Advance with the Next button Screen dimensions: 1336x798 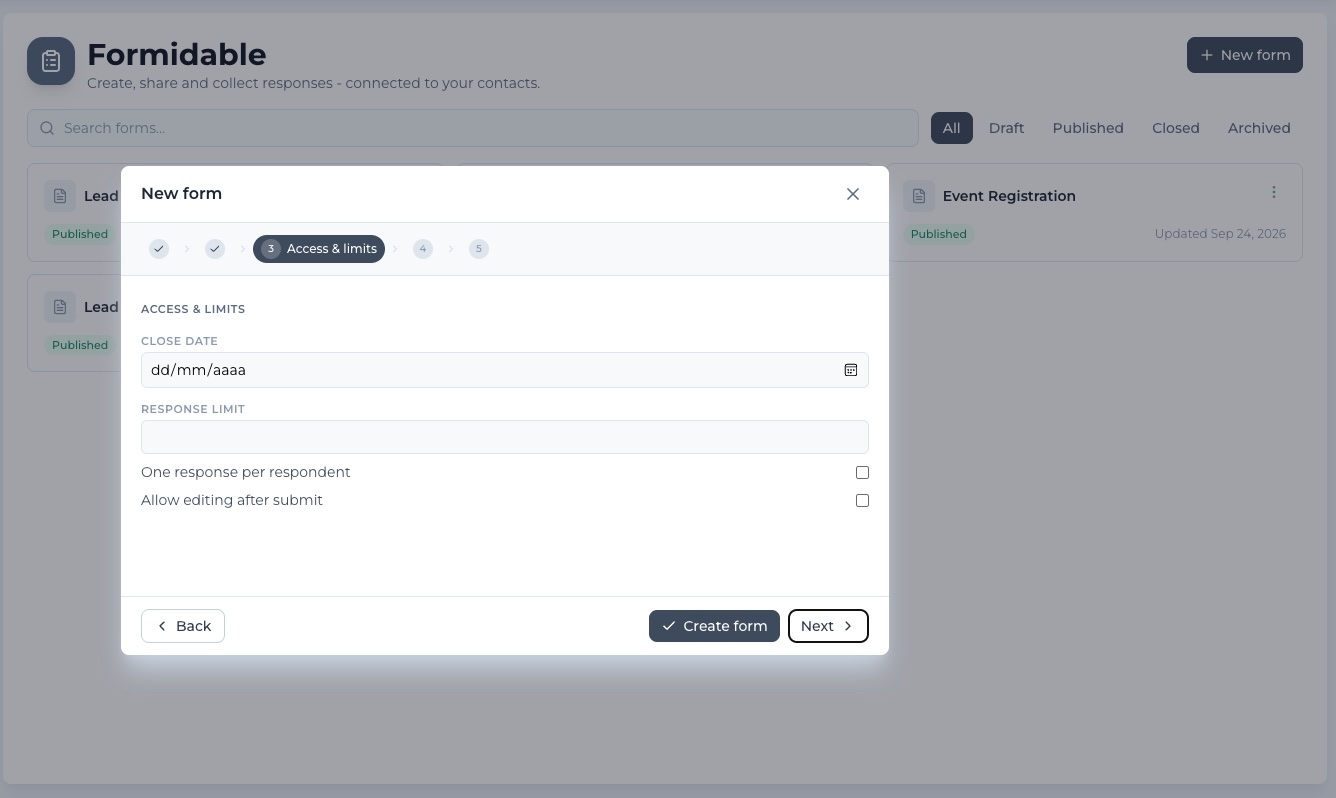click(x=828, y=626)
